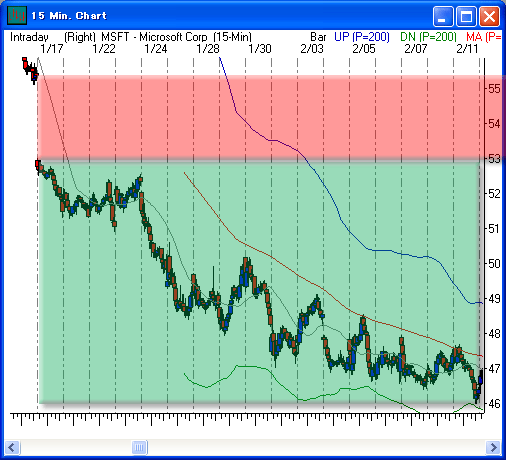Click the Intraday label in header
Image resolution: width=506 pixels, height=460 pixels.
(29, 37)
